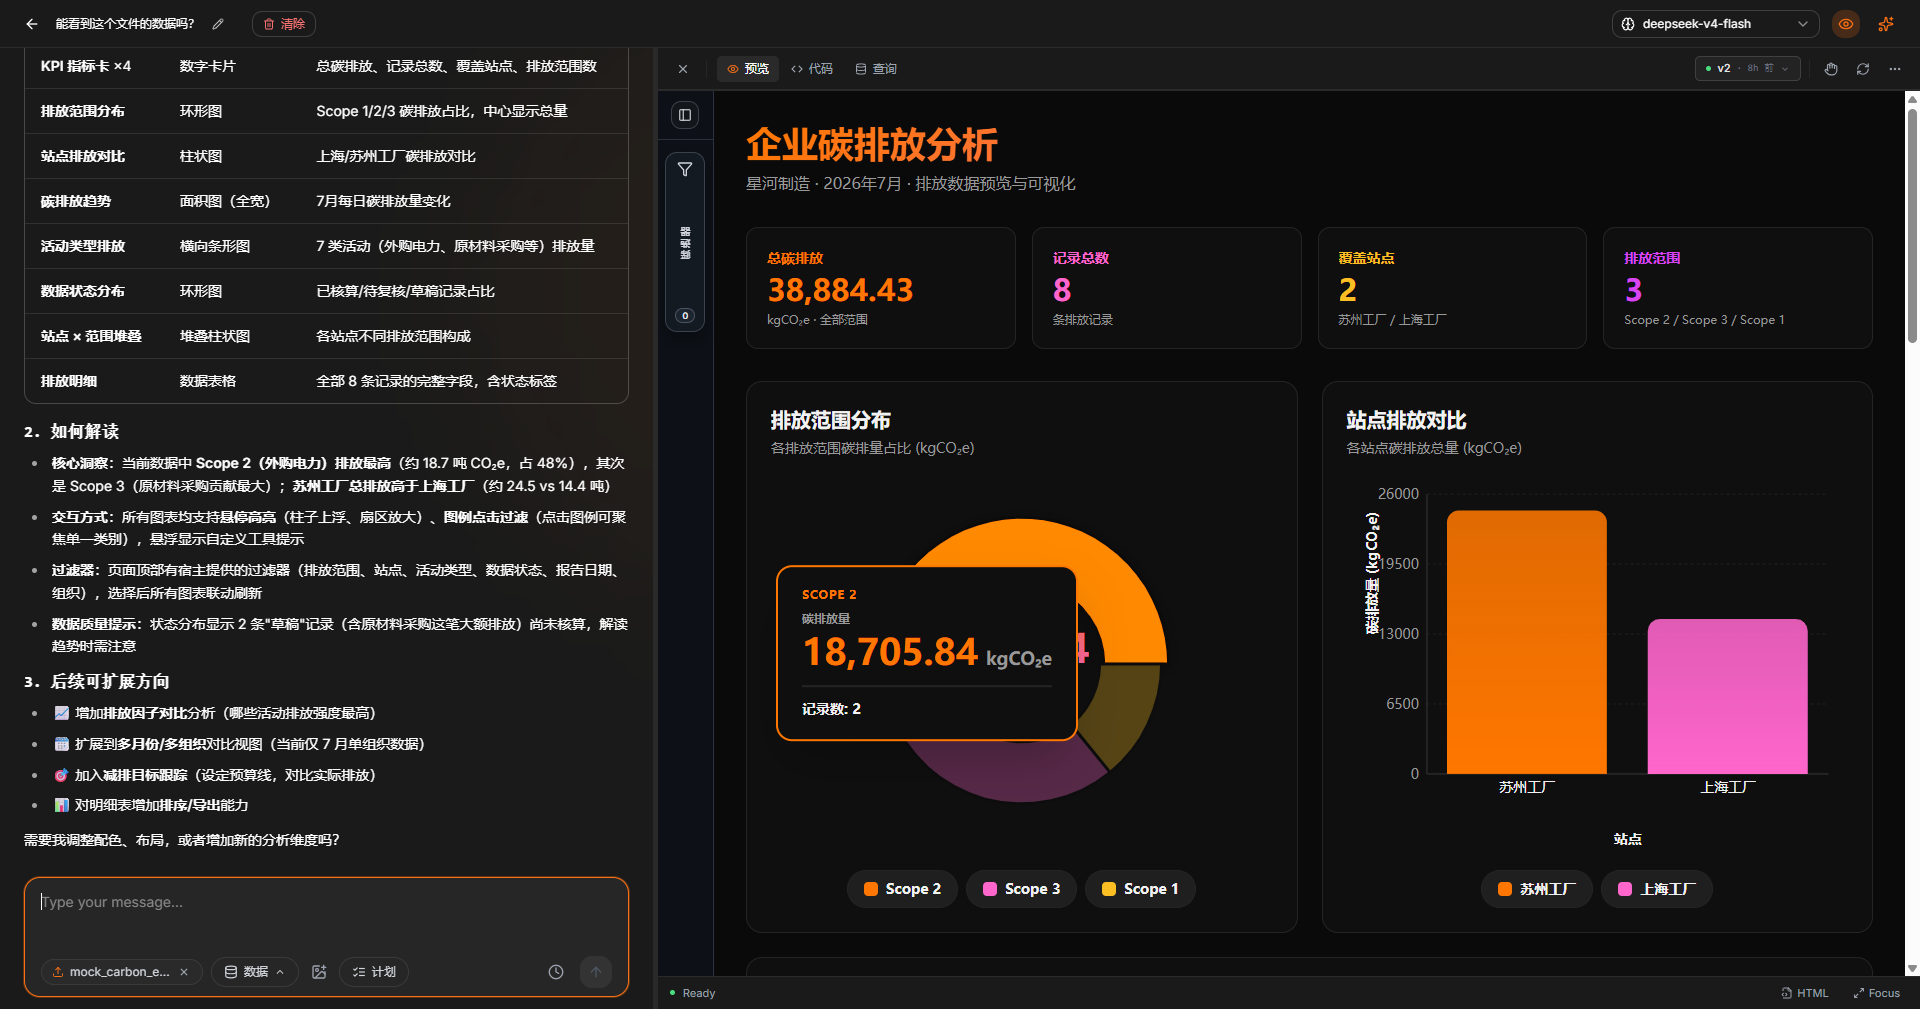
Task: Click the 加入减排目标跟踪 bullet
Action: point(215,775)
